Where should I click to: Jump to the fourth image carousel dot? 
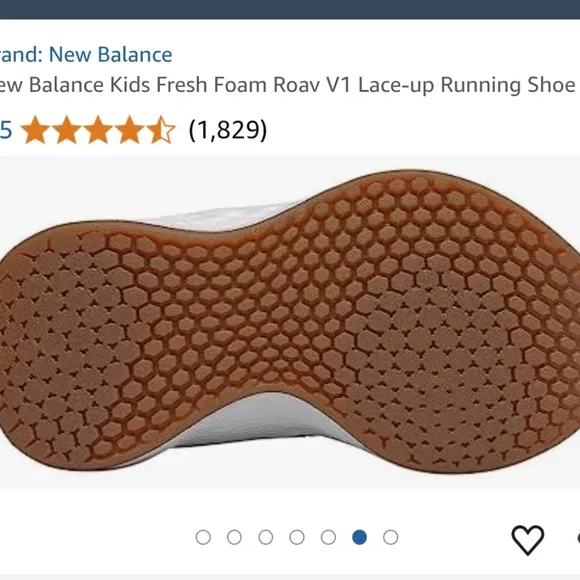point(297,537)
